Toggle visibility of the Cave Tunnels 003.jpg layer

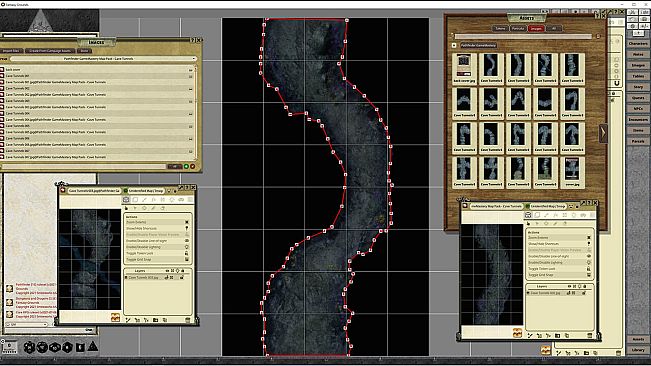coord(166,277)
